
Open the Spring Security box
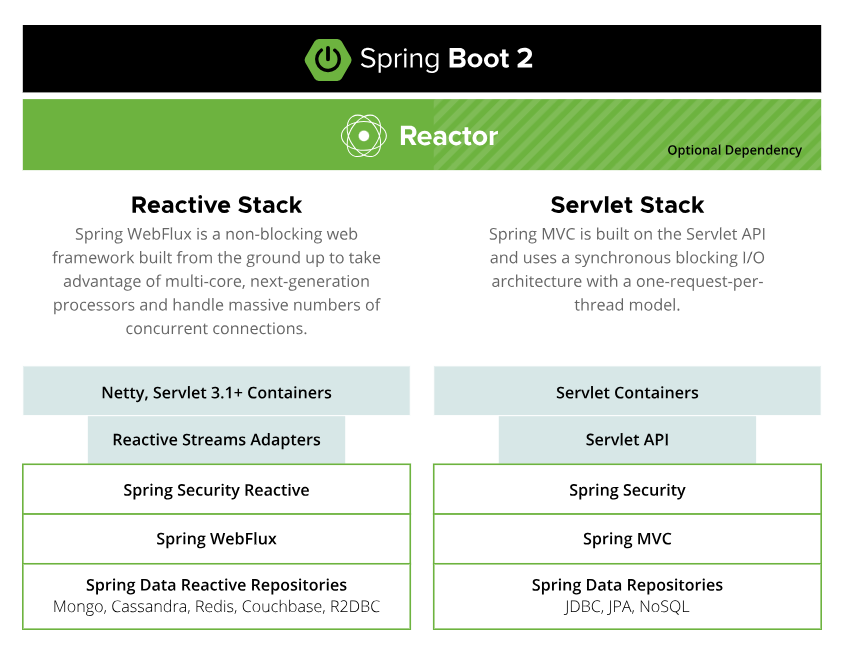pos(627,490)
